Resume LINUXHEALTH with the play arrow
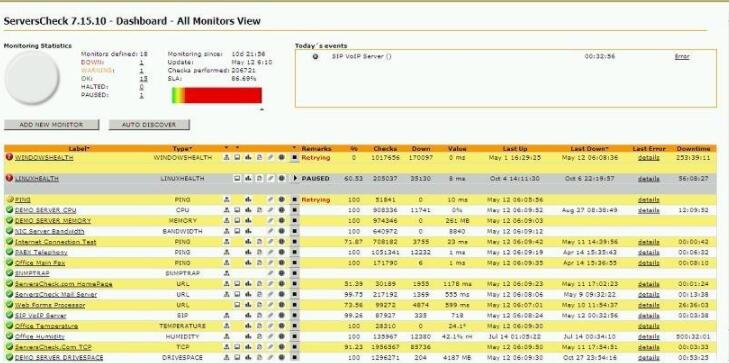The height and width of the screenshot is (363, 729). coord(294,178)
